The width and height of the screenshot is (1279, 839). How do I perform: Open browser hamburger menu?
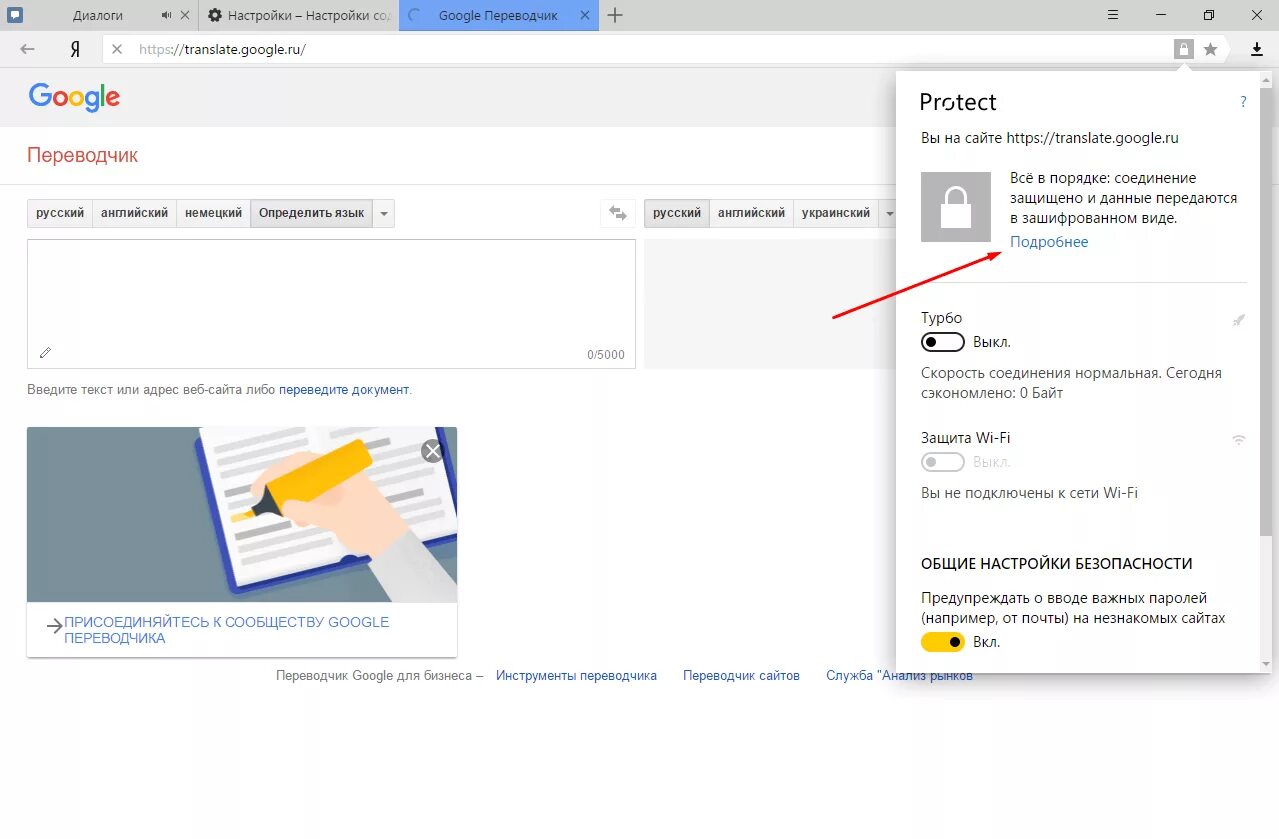(x=1113, y=15)
